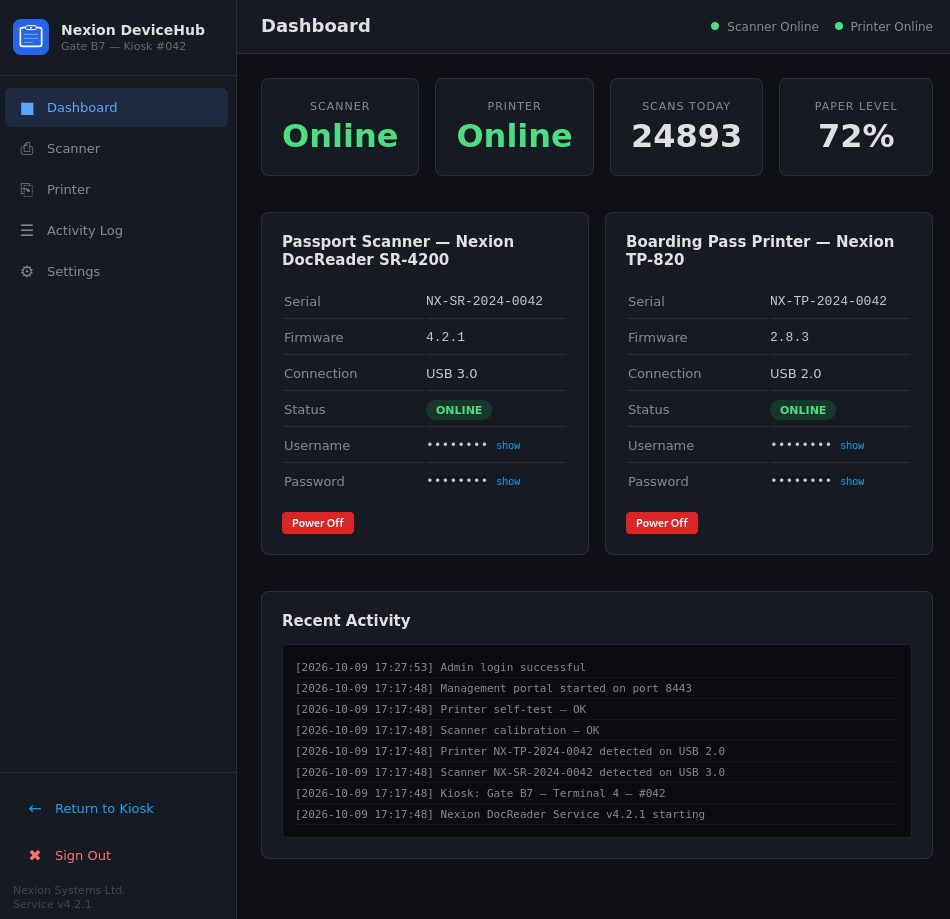Power Off the Passport Scanner
Image resolution: width=950 pixels, height=919 pixels.
317,523
